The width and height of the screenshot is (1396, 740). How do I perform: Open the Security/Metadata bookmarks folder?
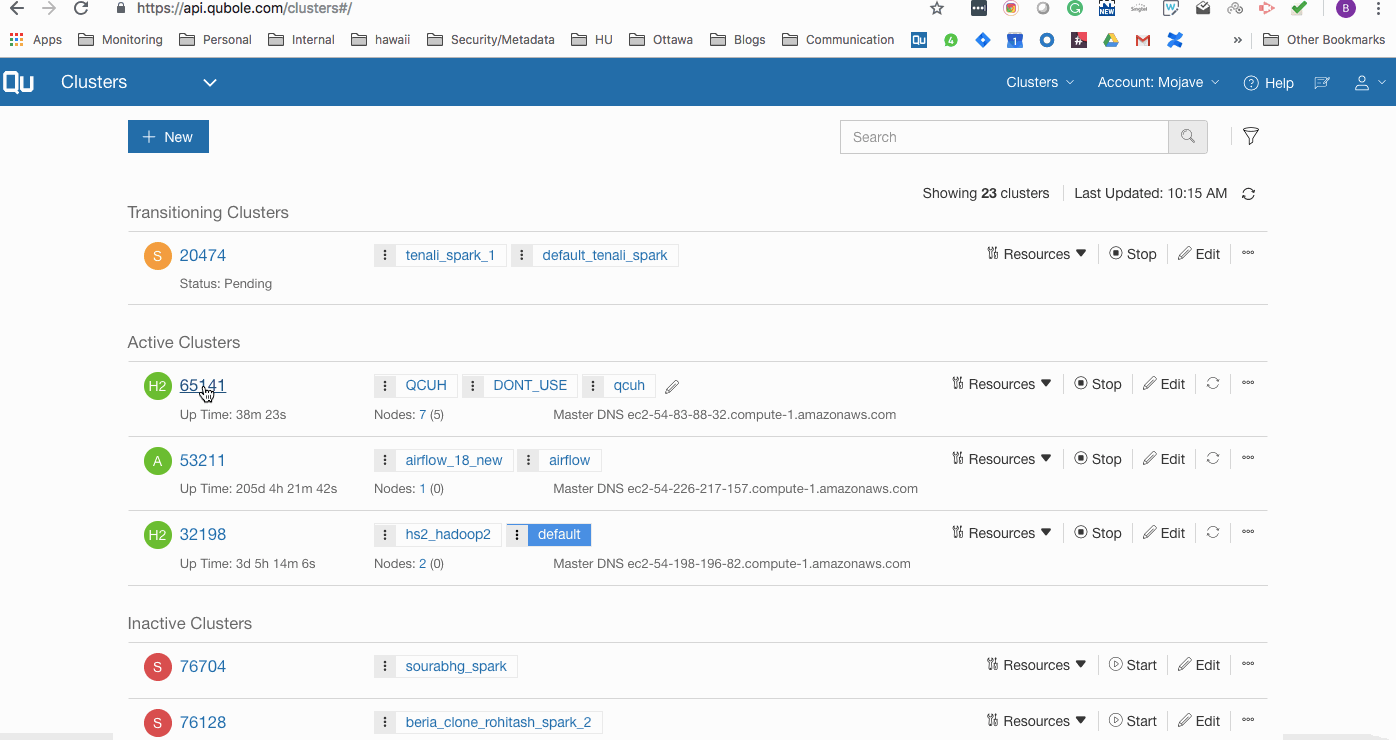[491, 40]
